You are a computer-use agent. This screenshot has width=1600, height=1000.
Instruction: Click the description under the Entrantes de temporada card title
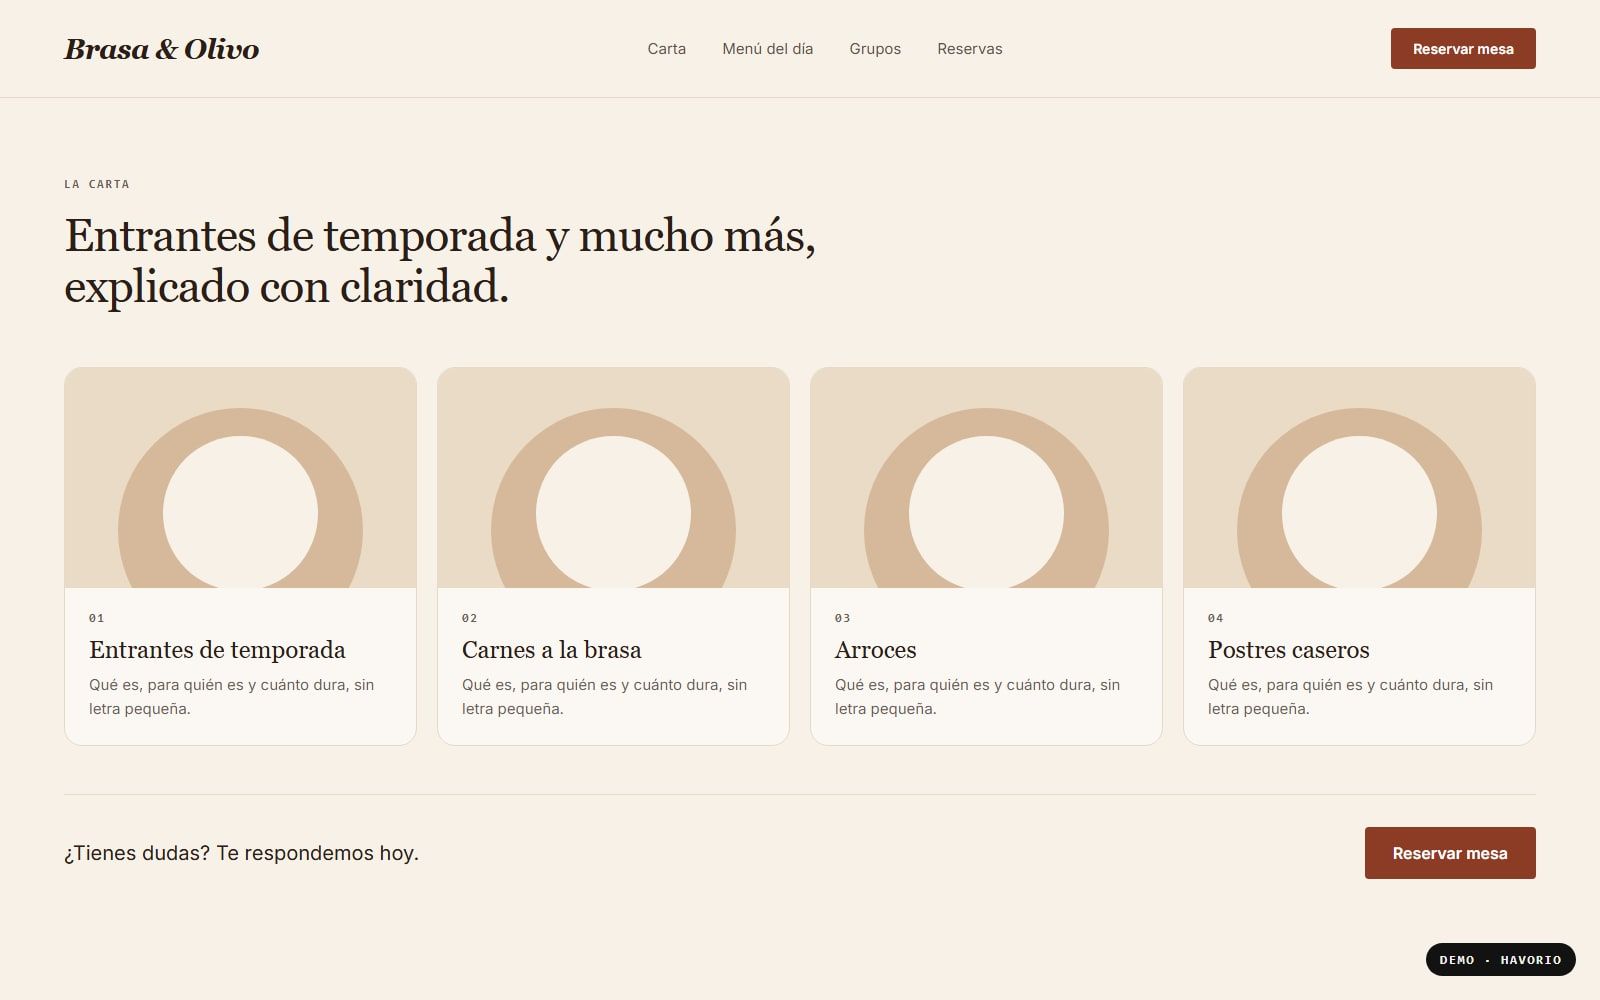231,697
